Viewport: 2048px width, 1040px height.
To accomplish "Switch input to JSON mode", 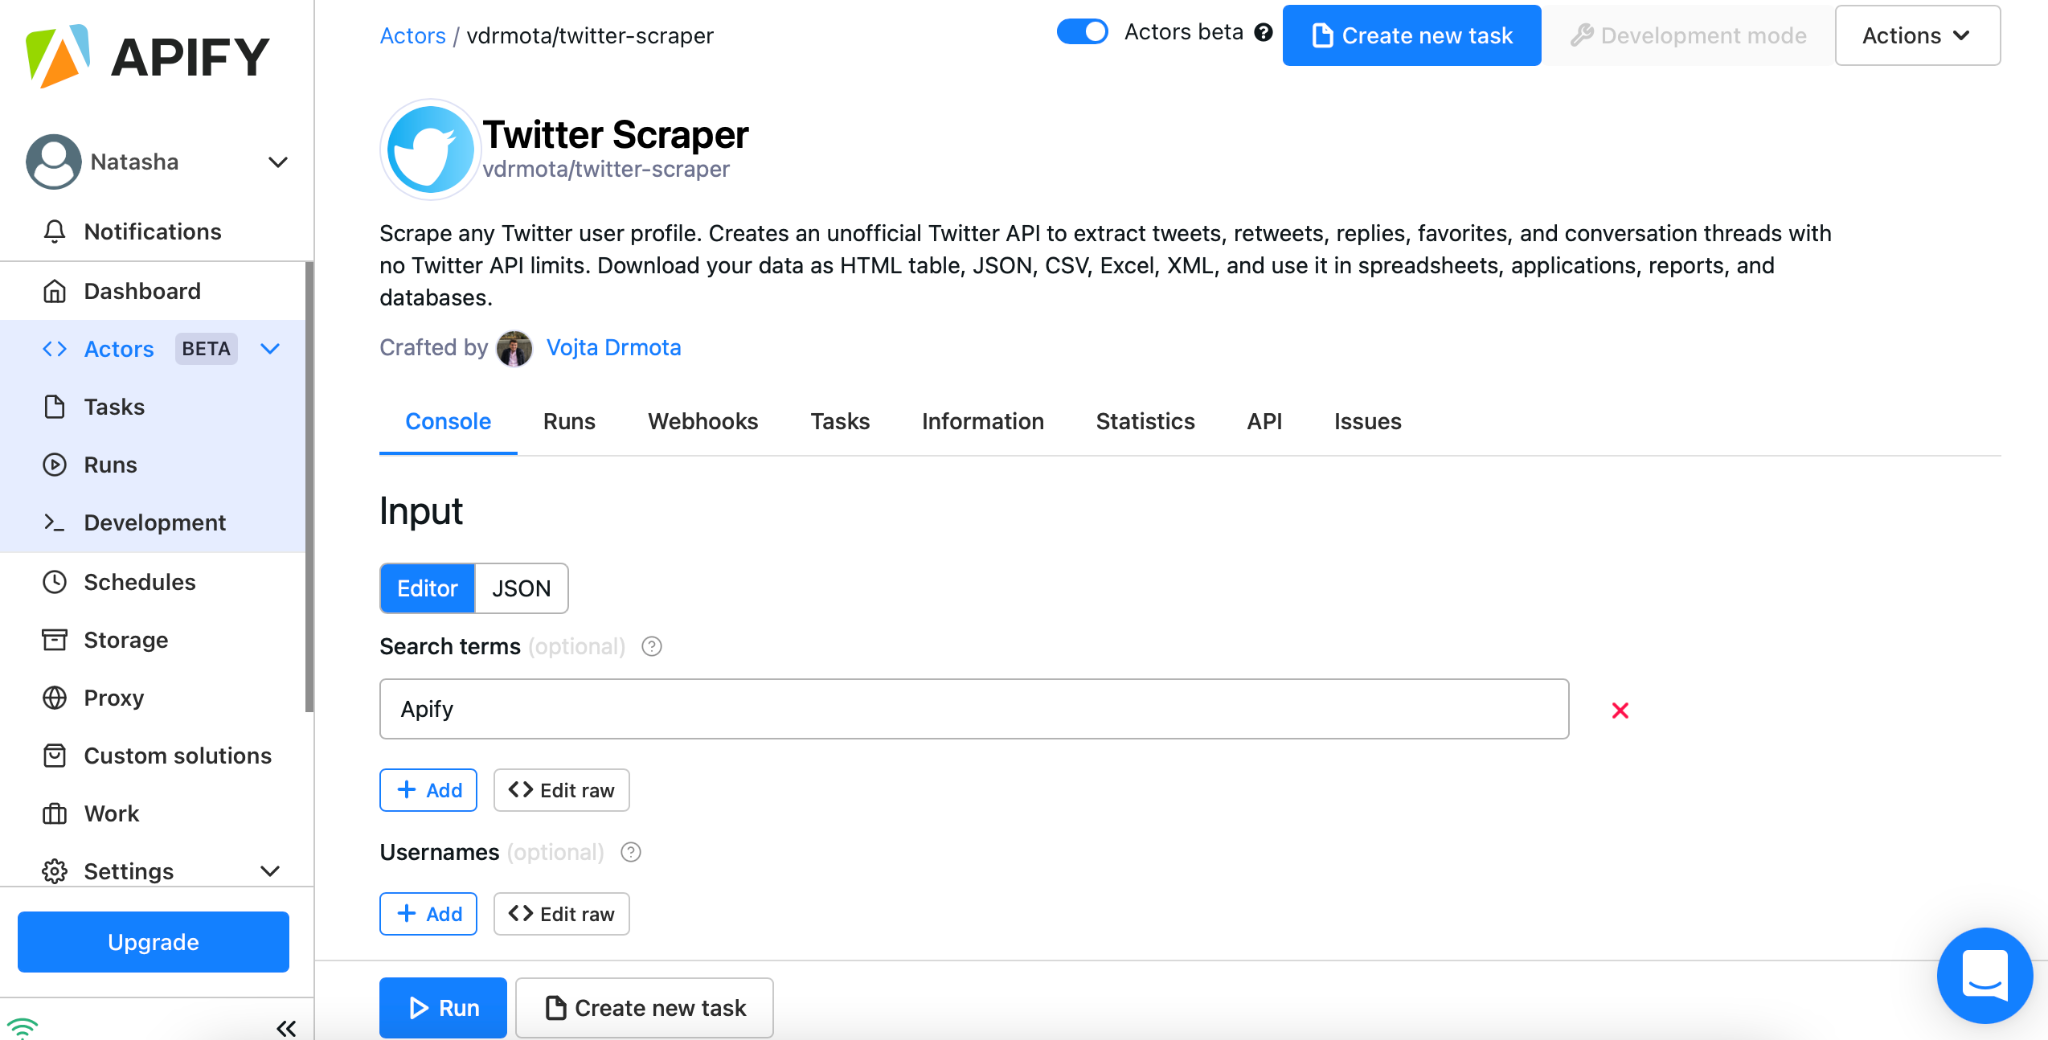I will coord(521,589).
